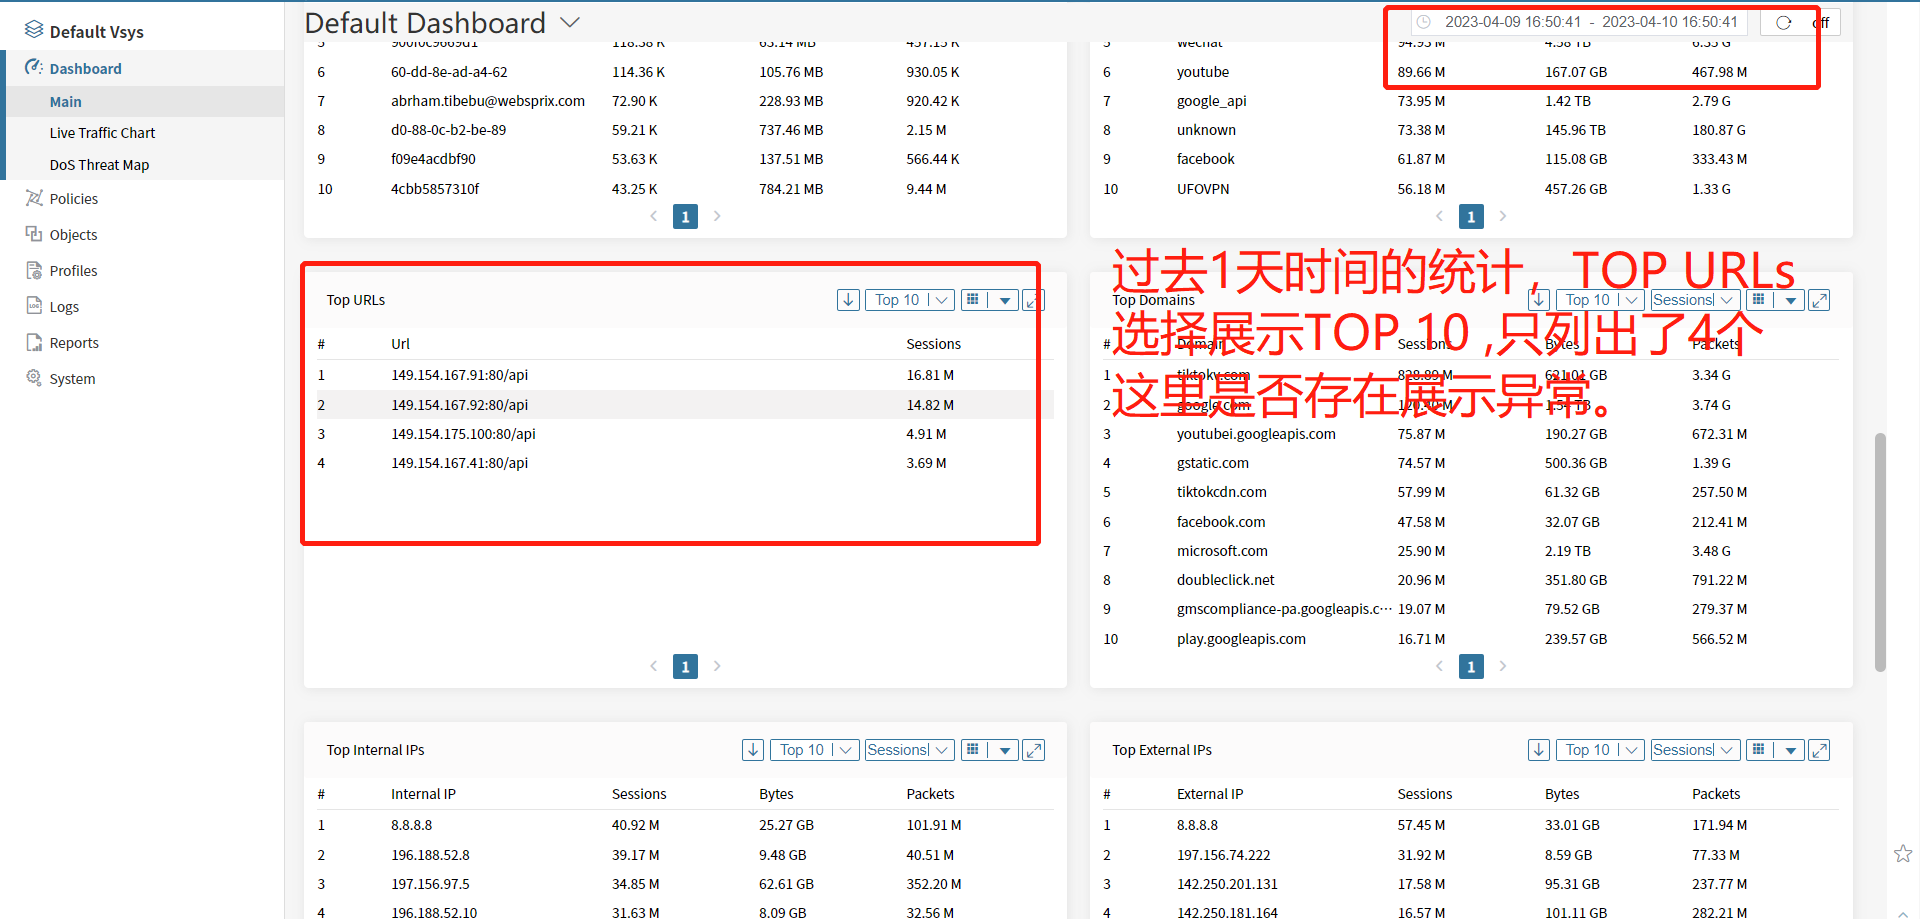Expand the Default Dashboard title dropdown
The width and height of the screenshot is (1920, 919).
(x=570, y=23)
